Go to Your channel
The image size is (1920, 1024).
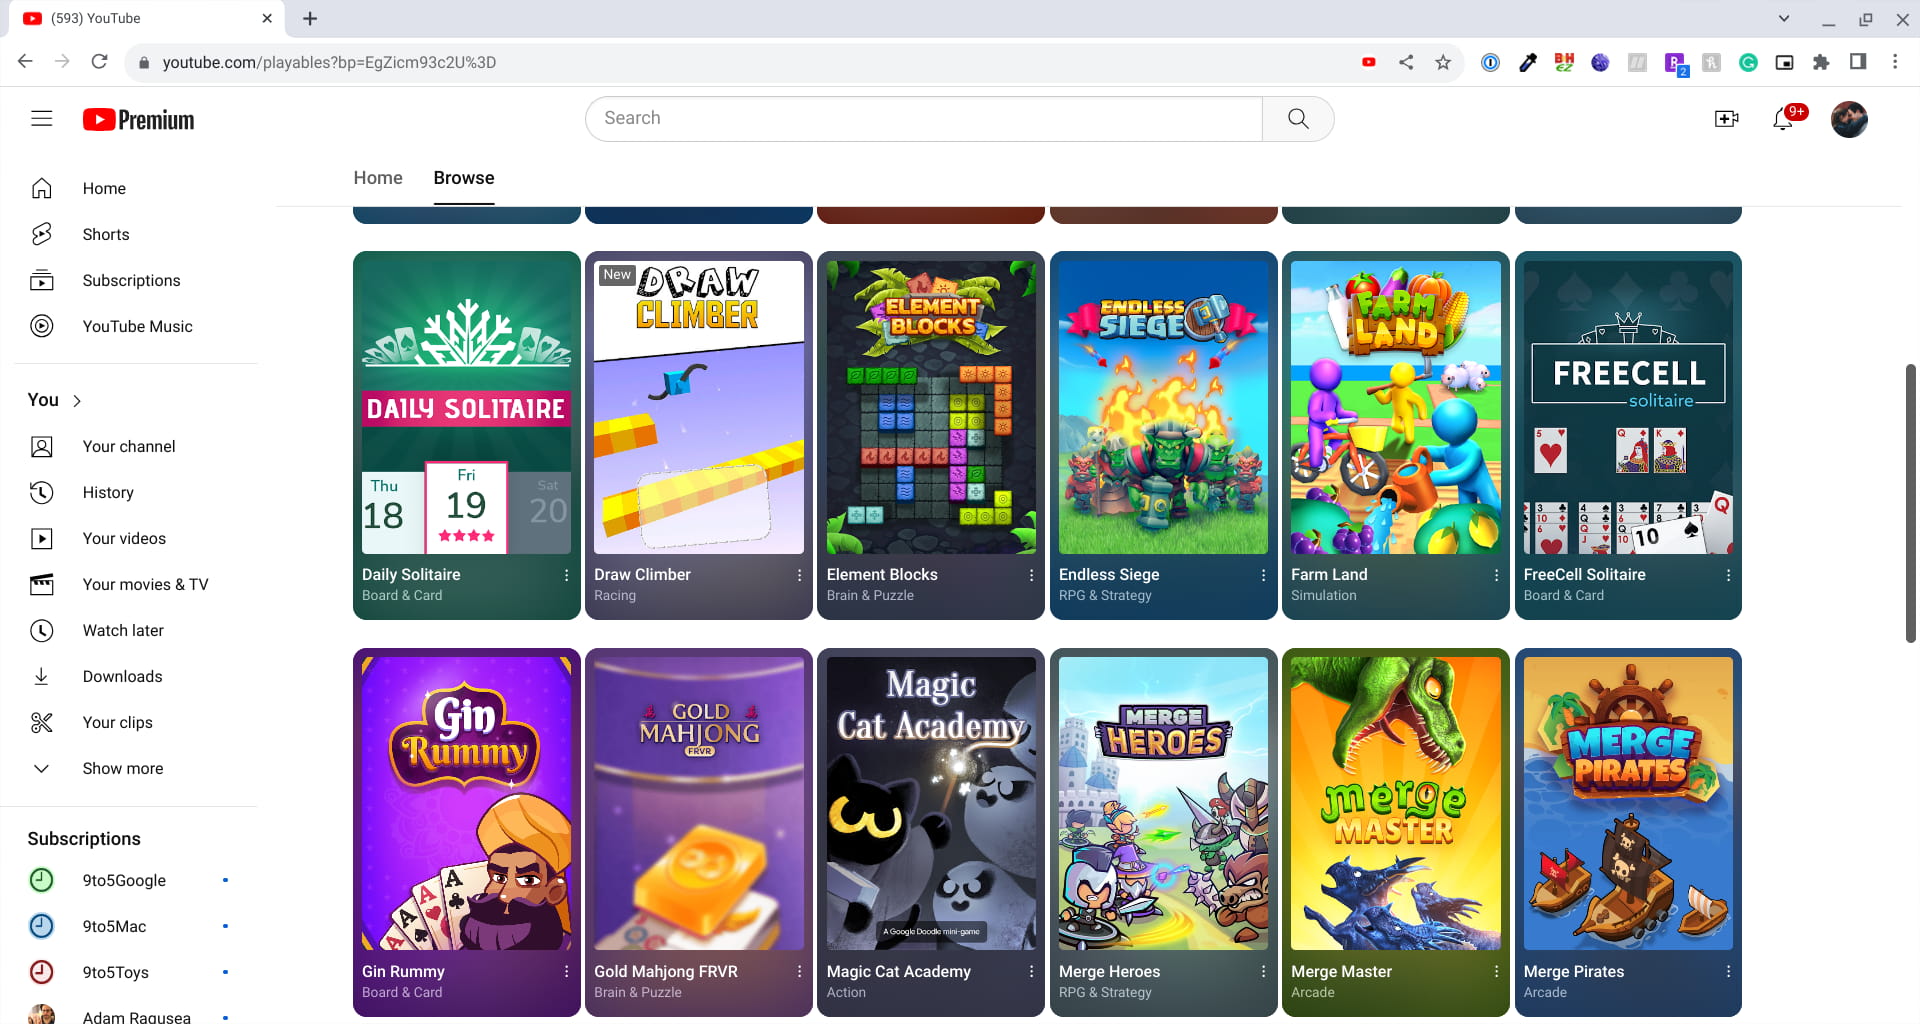click(x=128, y=446)
